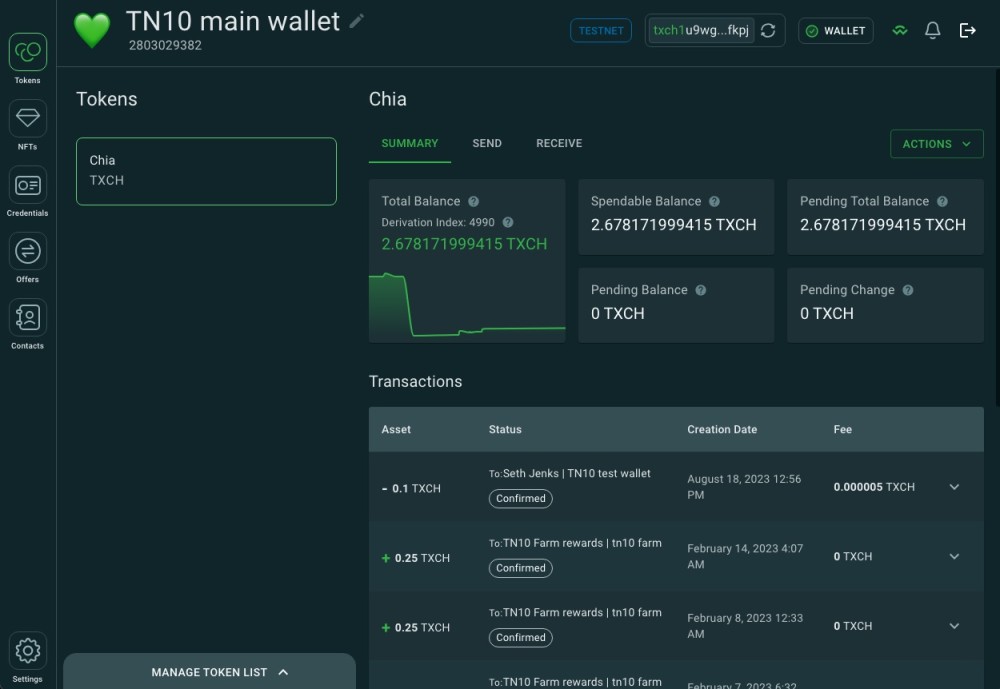Show Pending Change help icon
The width and height of the screenshot is (1000, 689).
click(x=908, y=290)
